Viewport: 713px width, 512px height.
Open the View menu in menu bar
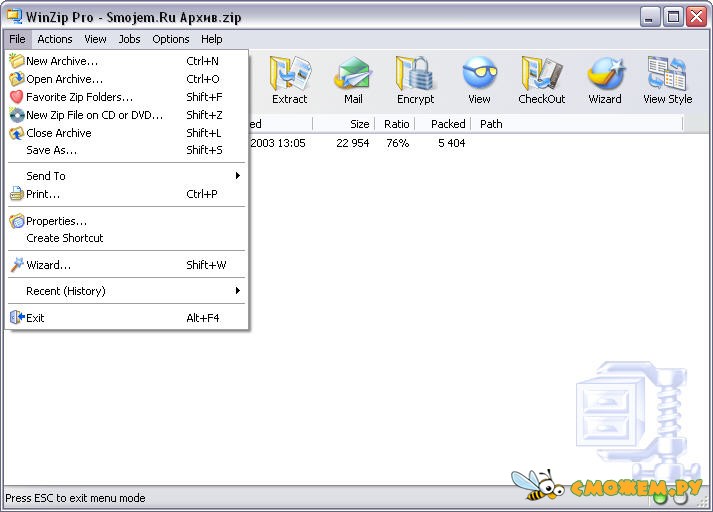(x=95, y=39)
